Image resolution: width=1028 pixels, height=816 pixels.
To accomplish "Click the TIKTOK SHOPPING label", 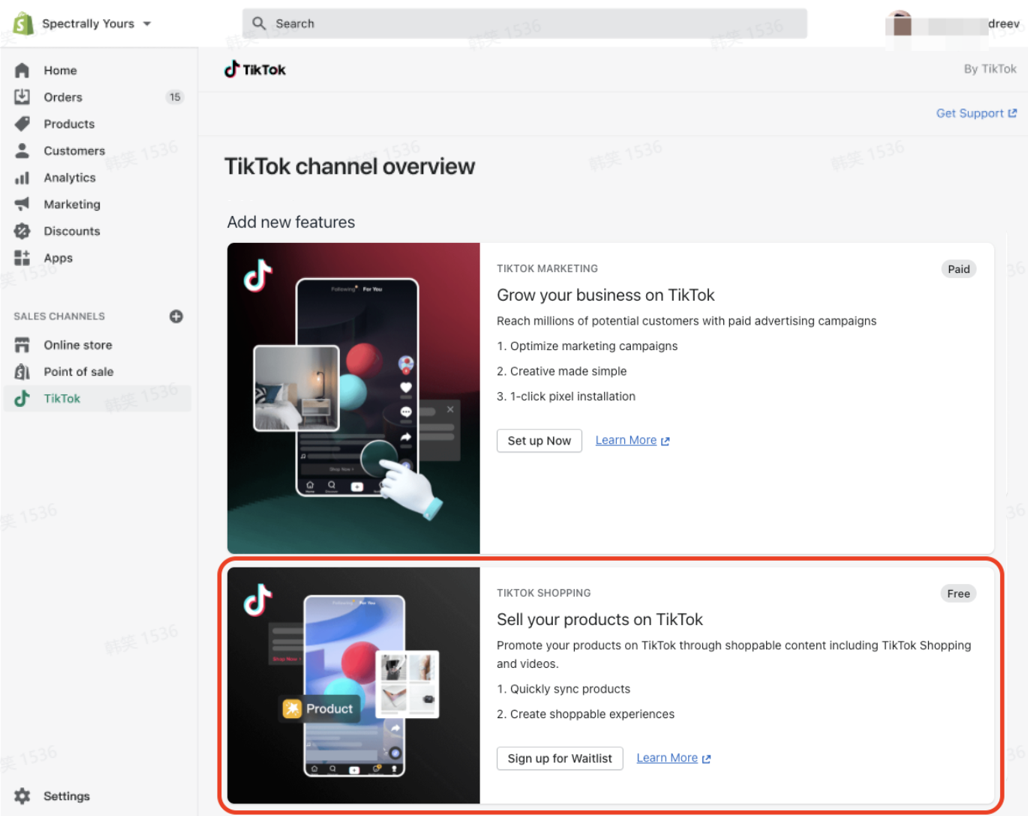I will 544,593.
